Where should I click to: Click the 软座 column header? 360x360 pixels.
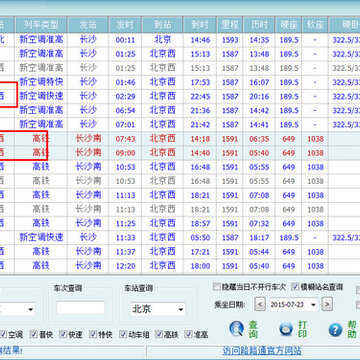click(315, 24)
